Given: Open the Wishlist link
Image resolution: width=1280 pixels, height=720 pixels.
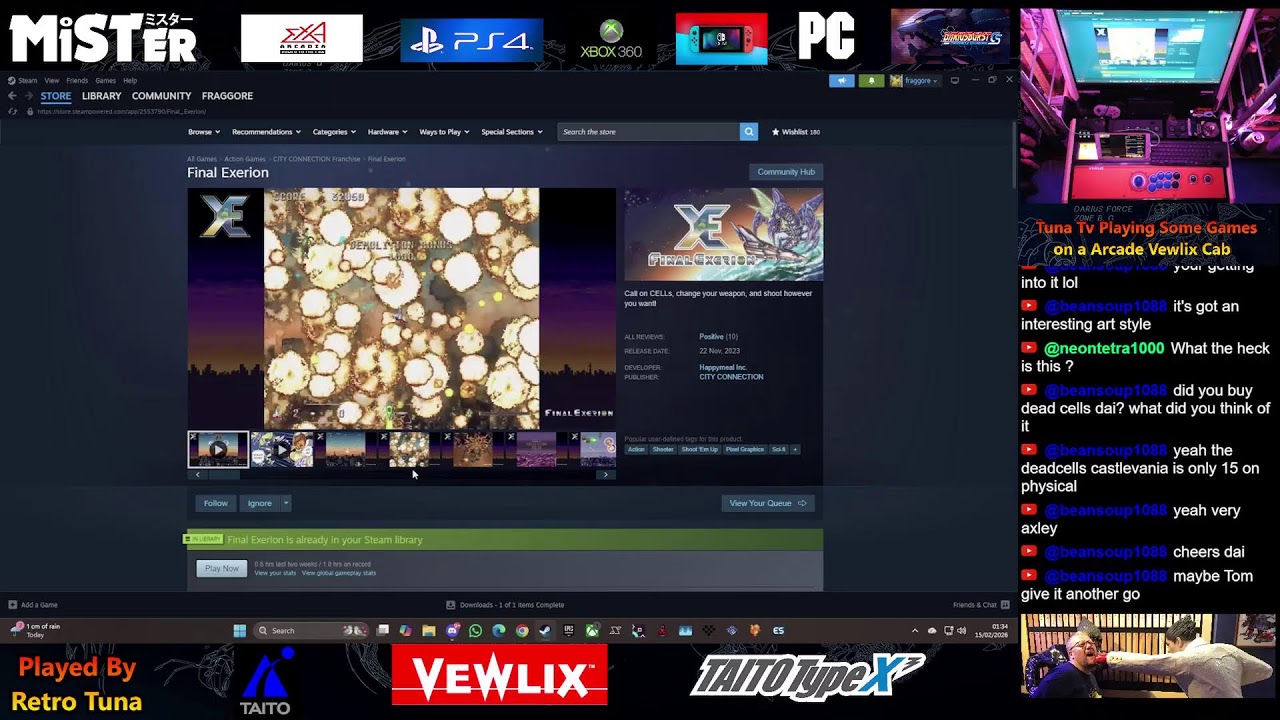Looking at the screenshot, I should [796, 132].
